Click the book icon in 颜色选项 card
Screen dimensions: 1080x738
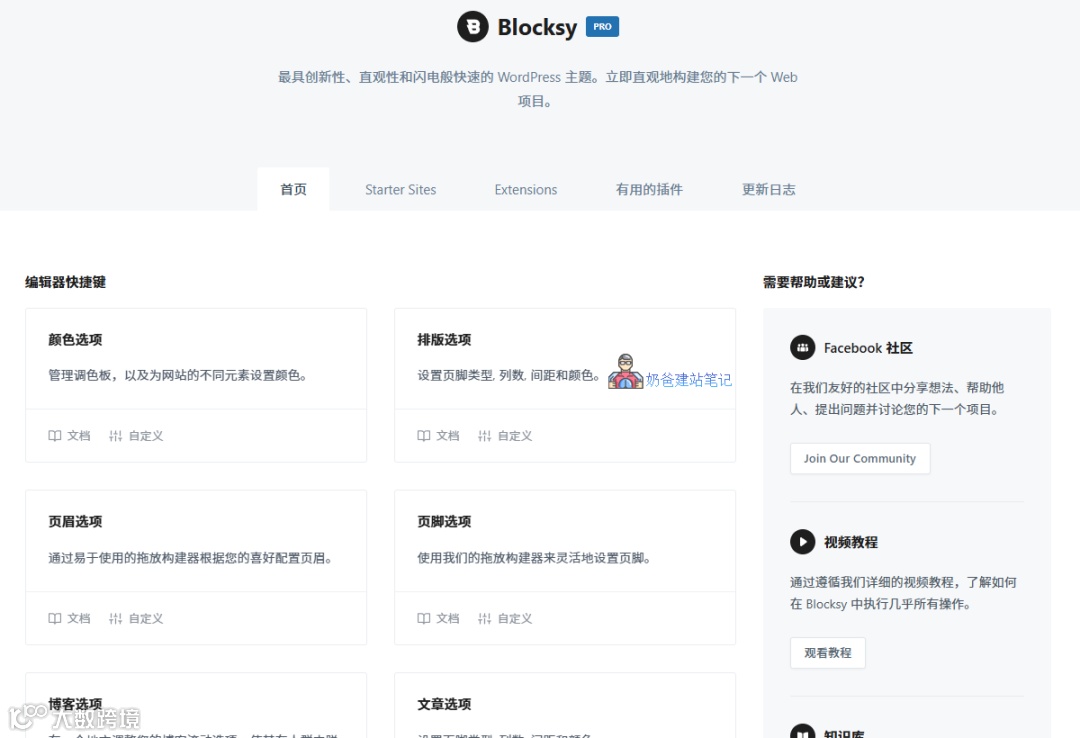pyautogui.click(x=54, y=435)
